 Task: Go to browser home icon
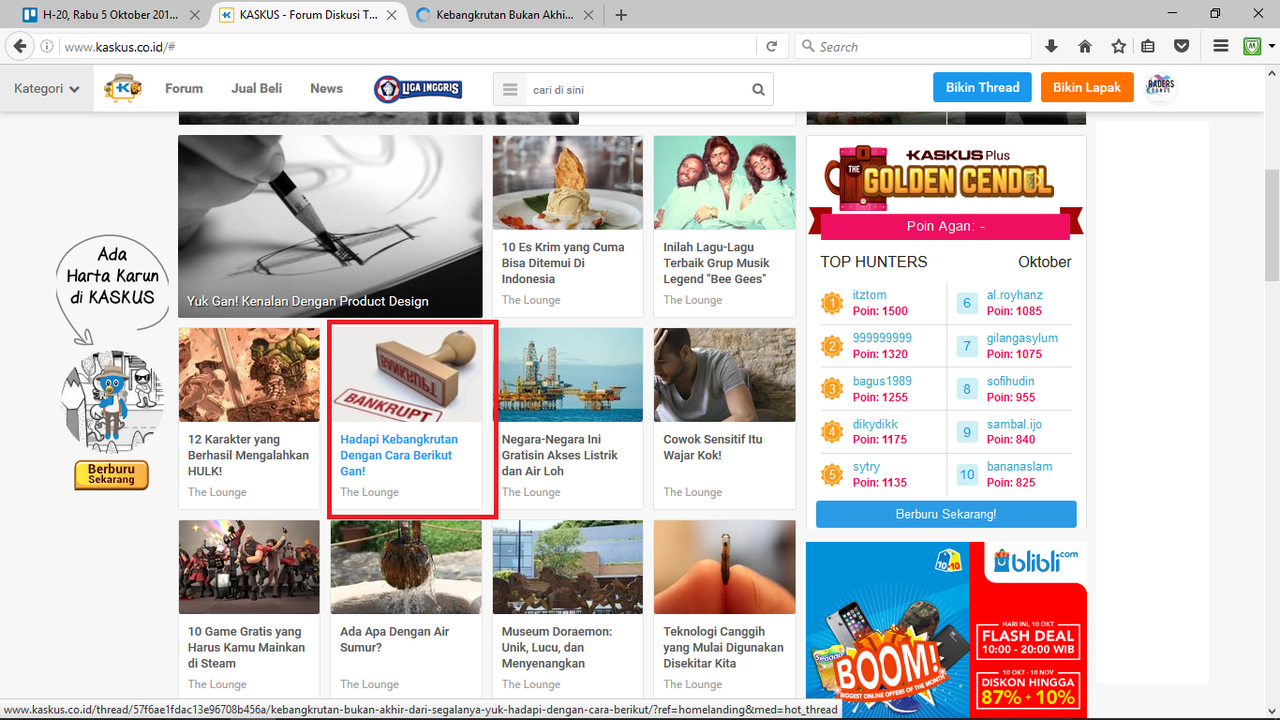(x=1085, y=46)
